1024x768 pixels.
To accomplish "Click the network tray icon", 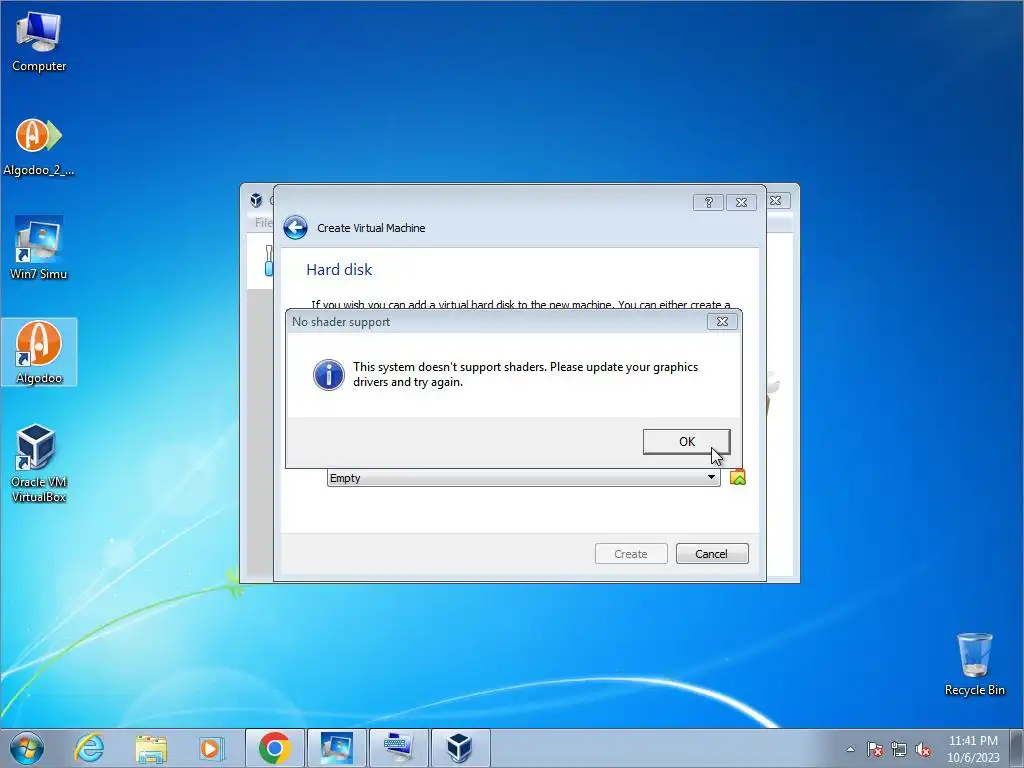I will [x=899, y=749].
